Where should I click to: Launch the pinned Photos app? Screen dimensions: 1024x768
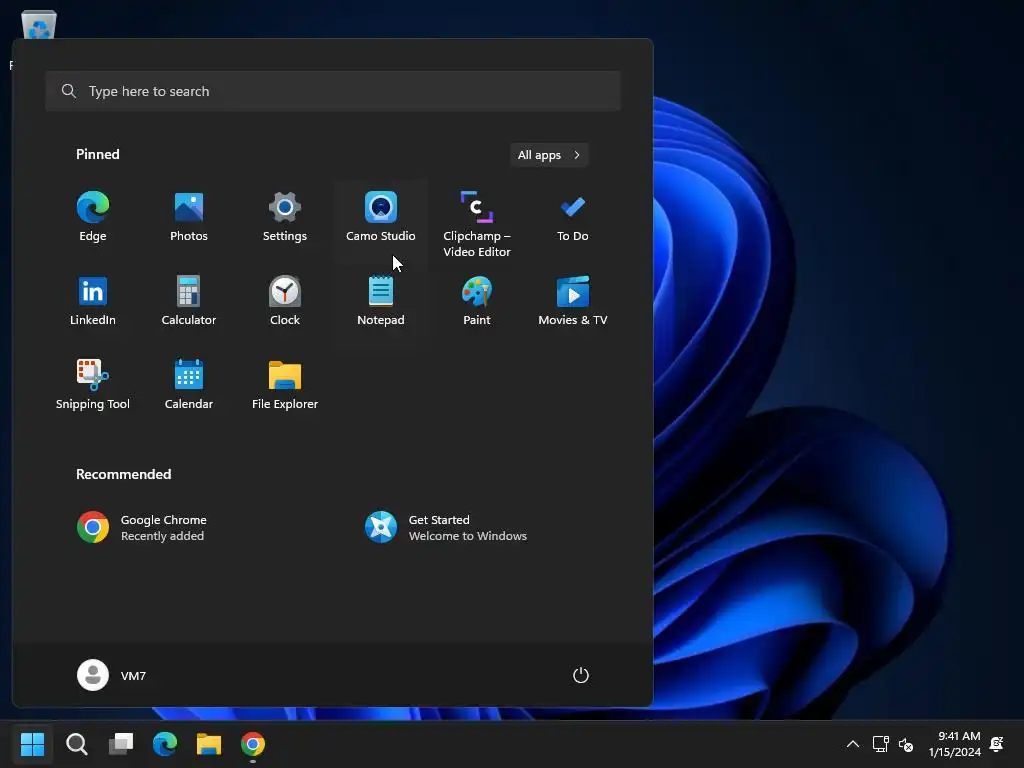[189, 218]
